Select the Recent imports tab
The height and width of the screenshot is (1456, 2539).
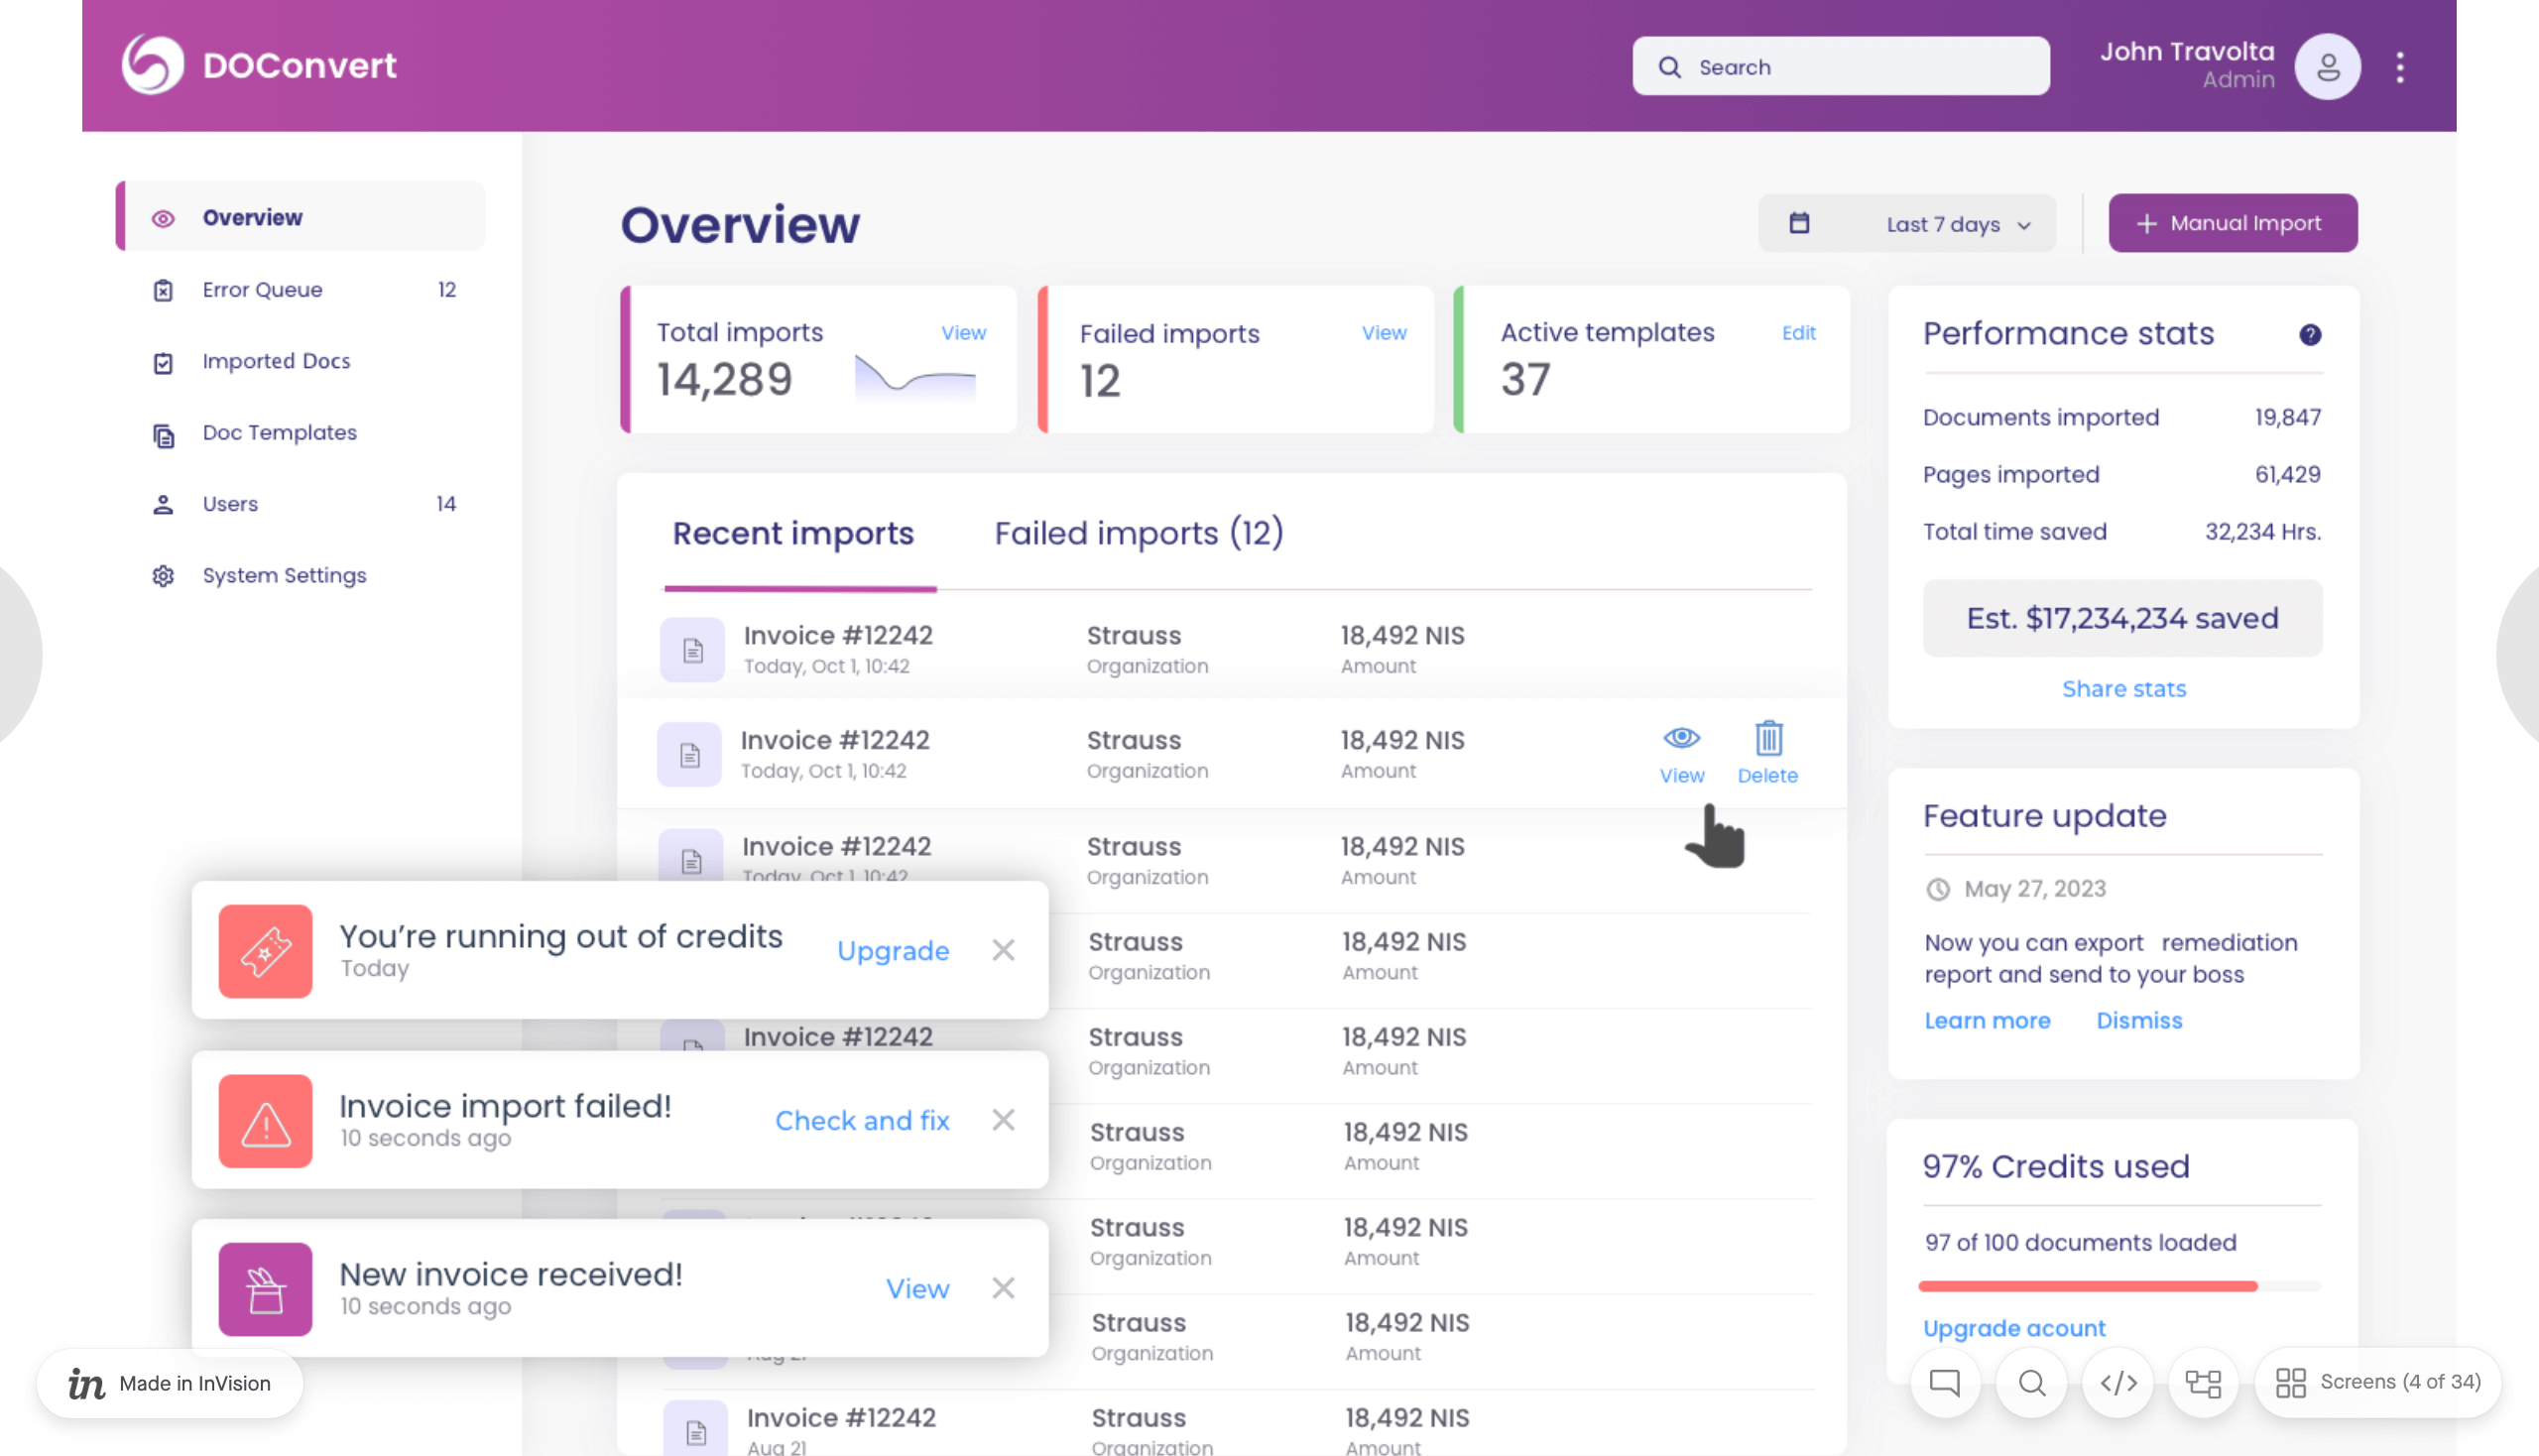(x=794, y=533)
